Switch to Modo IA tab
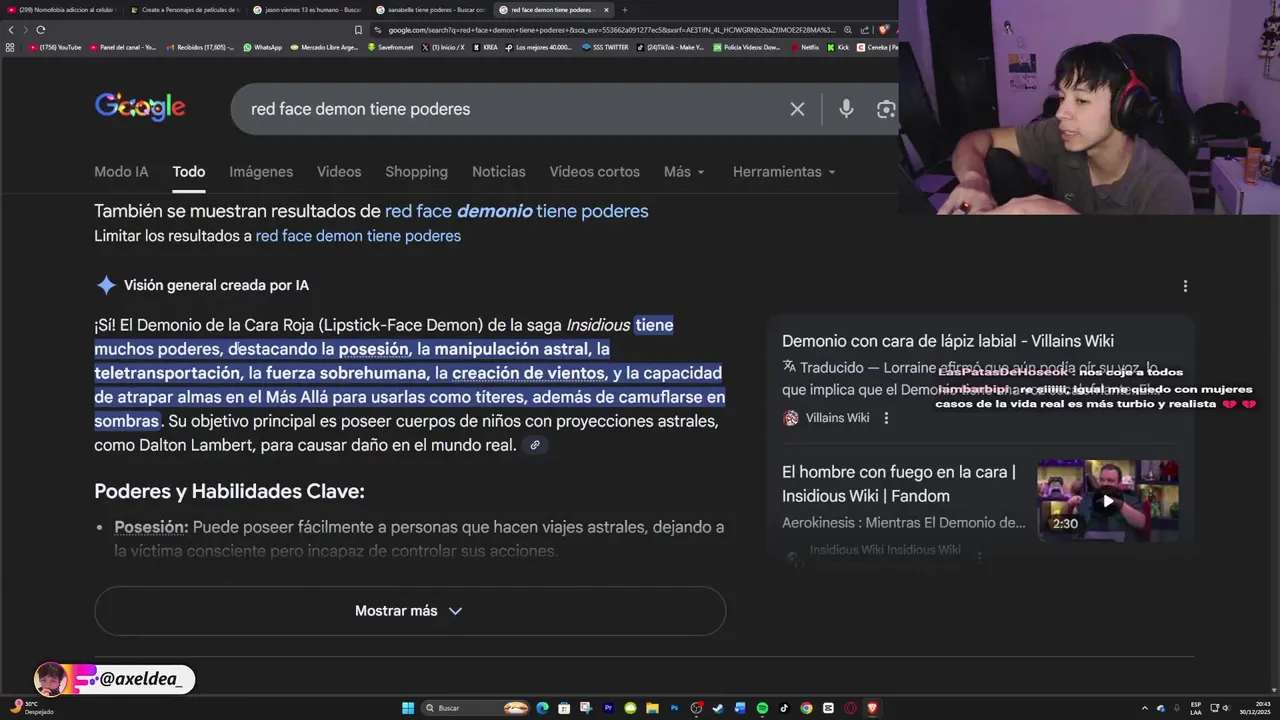This screenshot has width=1280, height=720. [x=121, y=172]
